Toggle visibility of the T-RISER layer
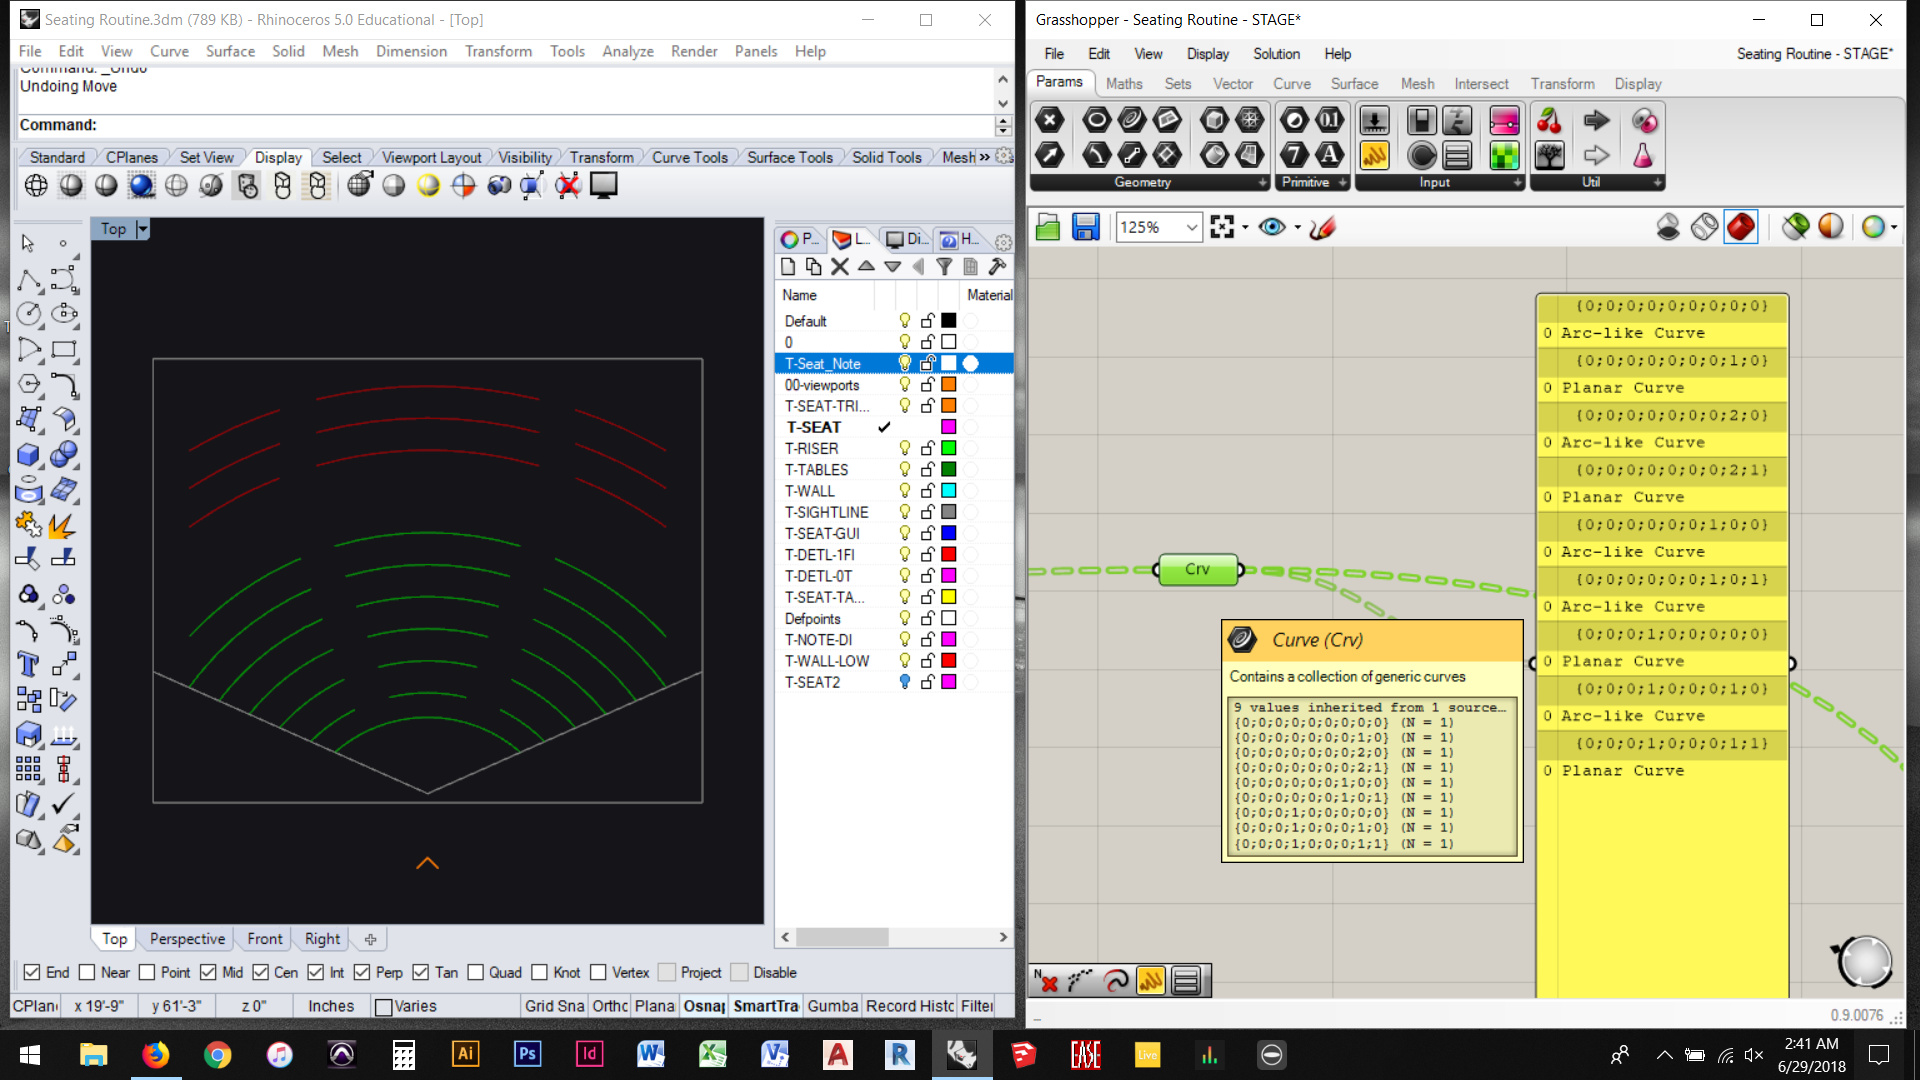The width and height of the screenshot is (1920, 1080). tap(904, 448)
